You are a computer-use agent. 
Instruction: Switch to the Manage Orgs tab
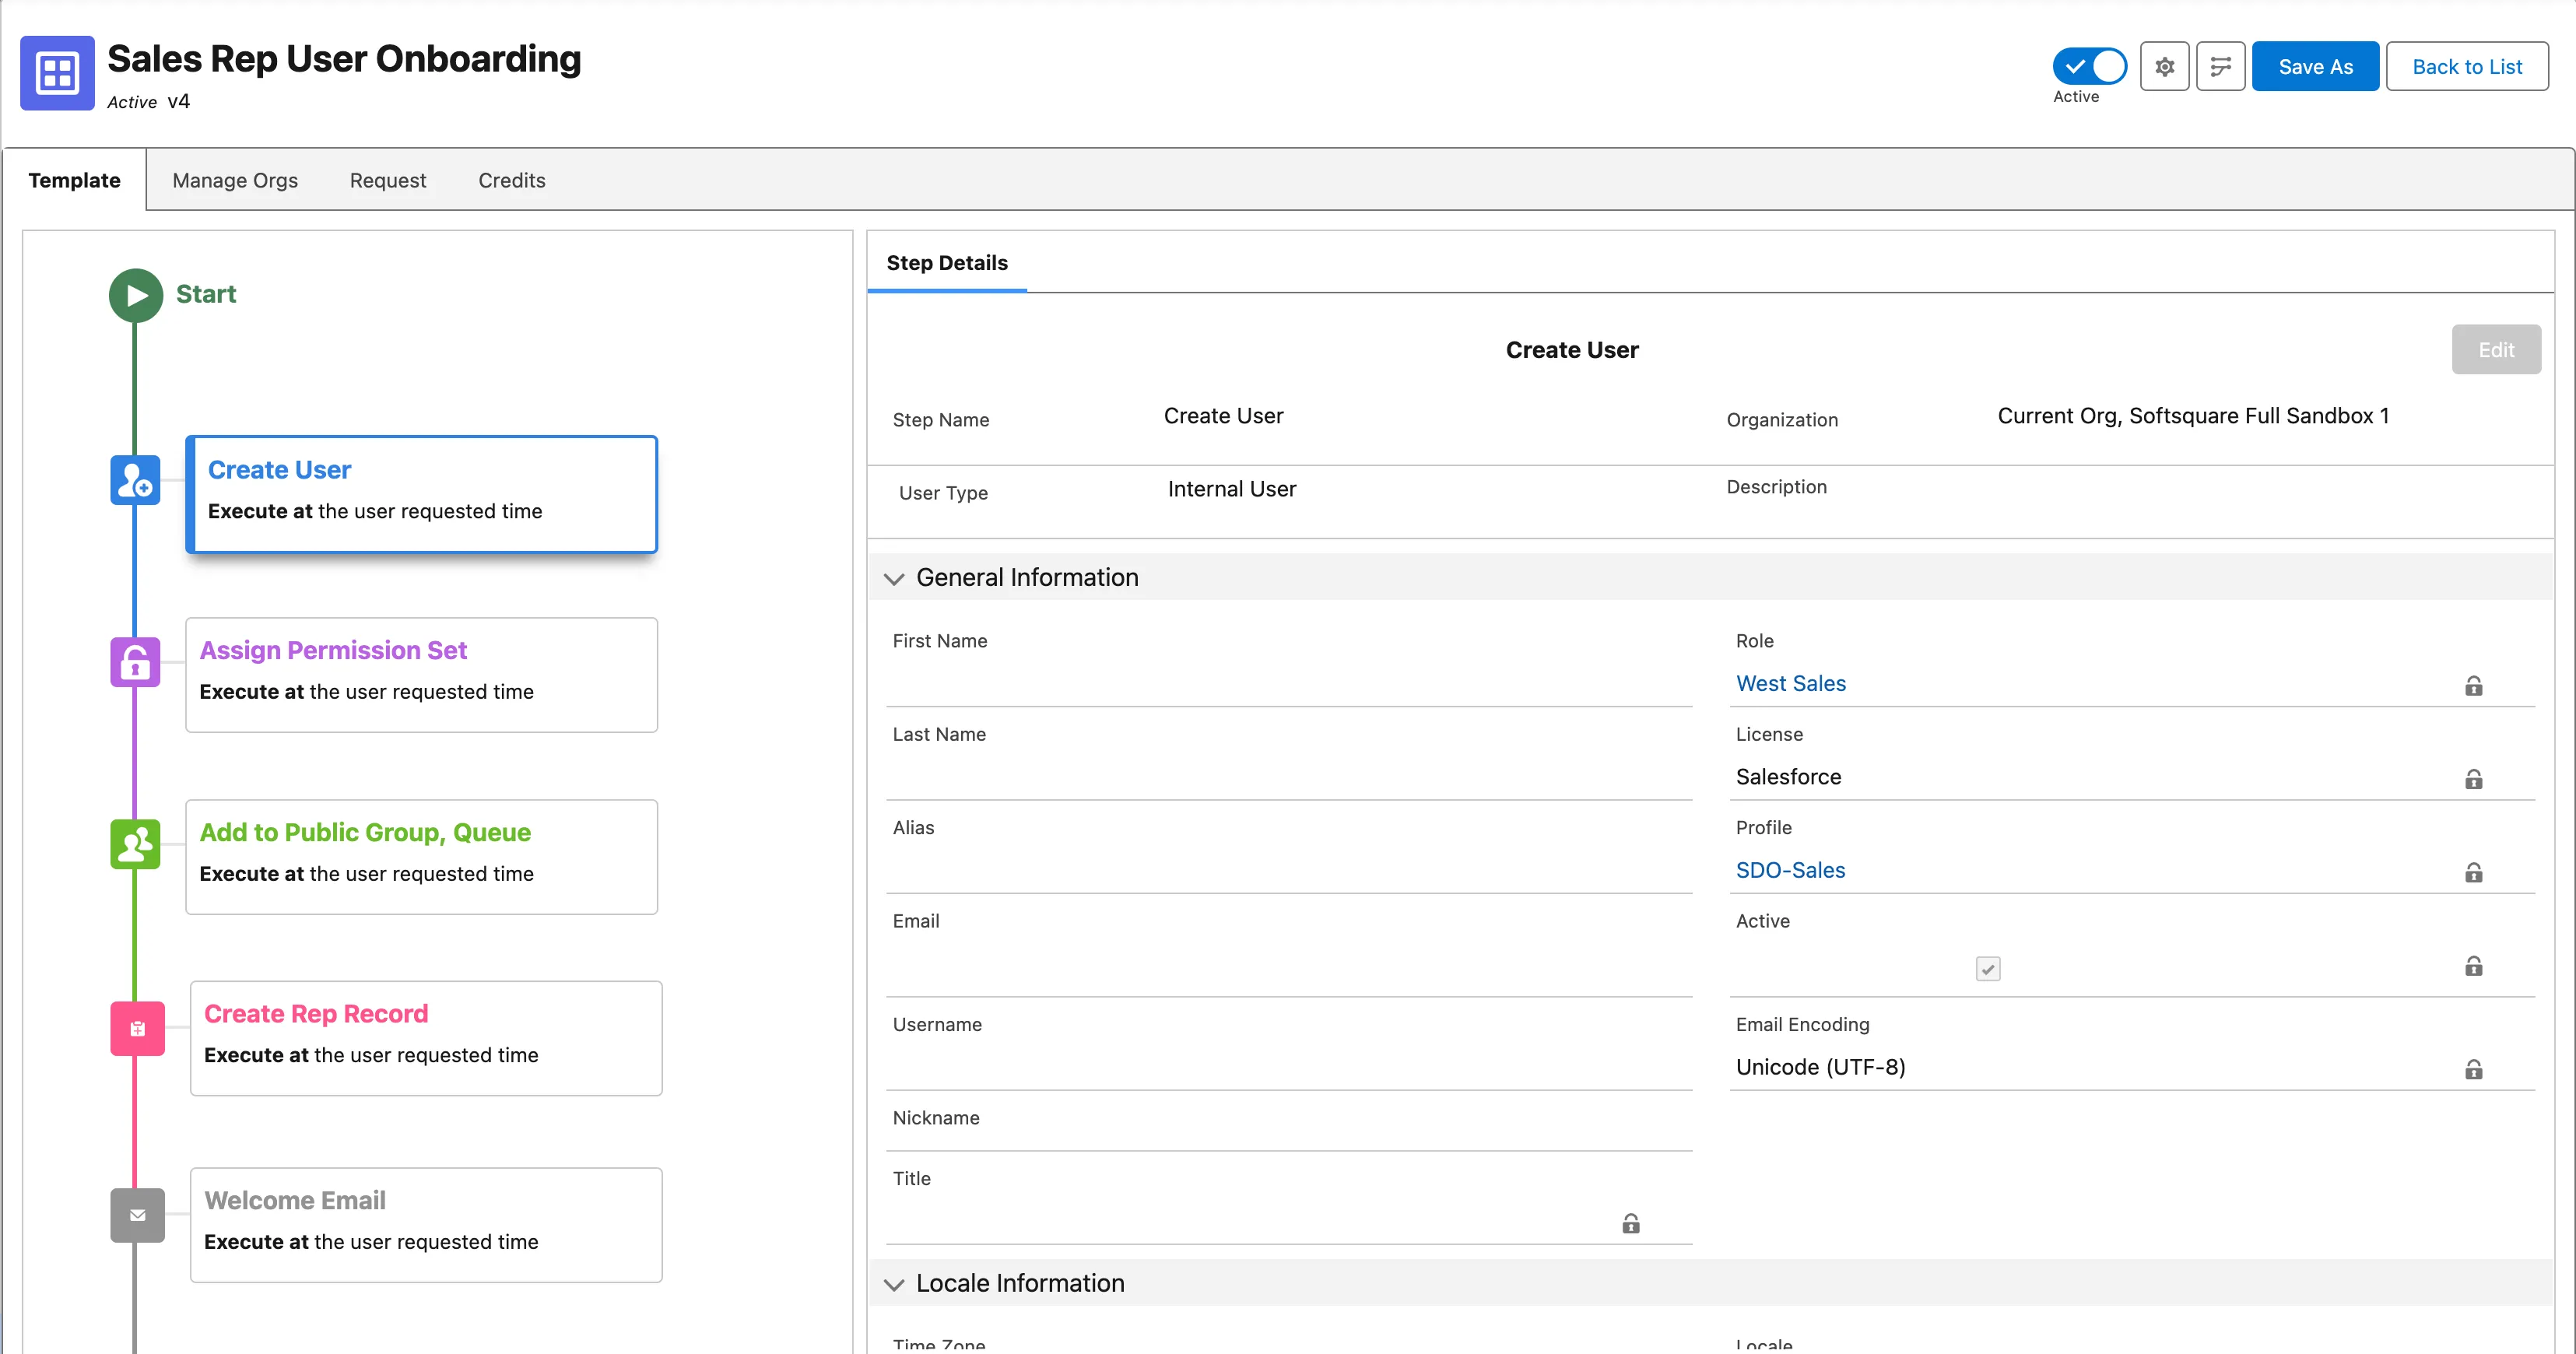click(x=235, y=180)
